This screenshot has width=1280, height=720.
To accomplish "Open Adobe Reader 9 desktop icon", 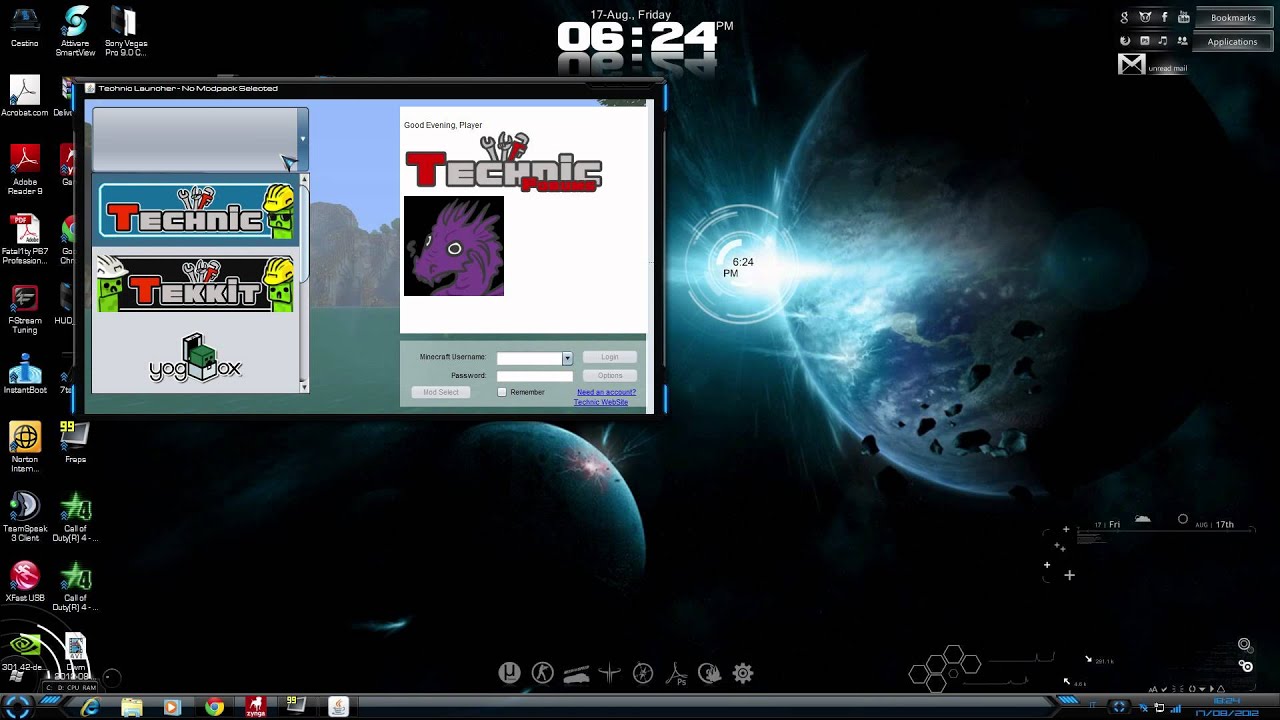I will pyautogui.click(x=24, y=170).
